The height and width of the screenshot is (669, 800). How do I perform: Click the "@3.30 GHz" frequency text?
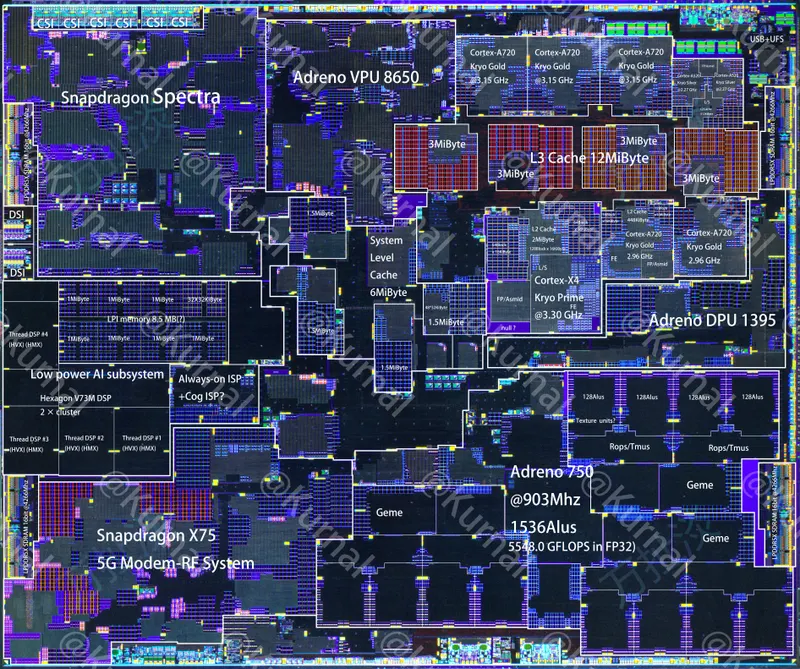(558, 315)
